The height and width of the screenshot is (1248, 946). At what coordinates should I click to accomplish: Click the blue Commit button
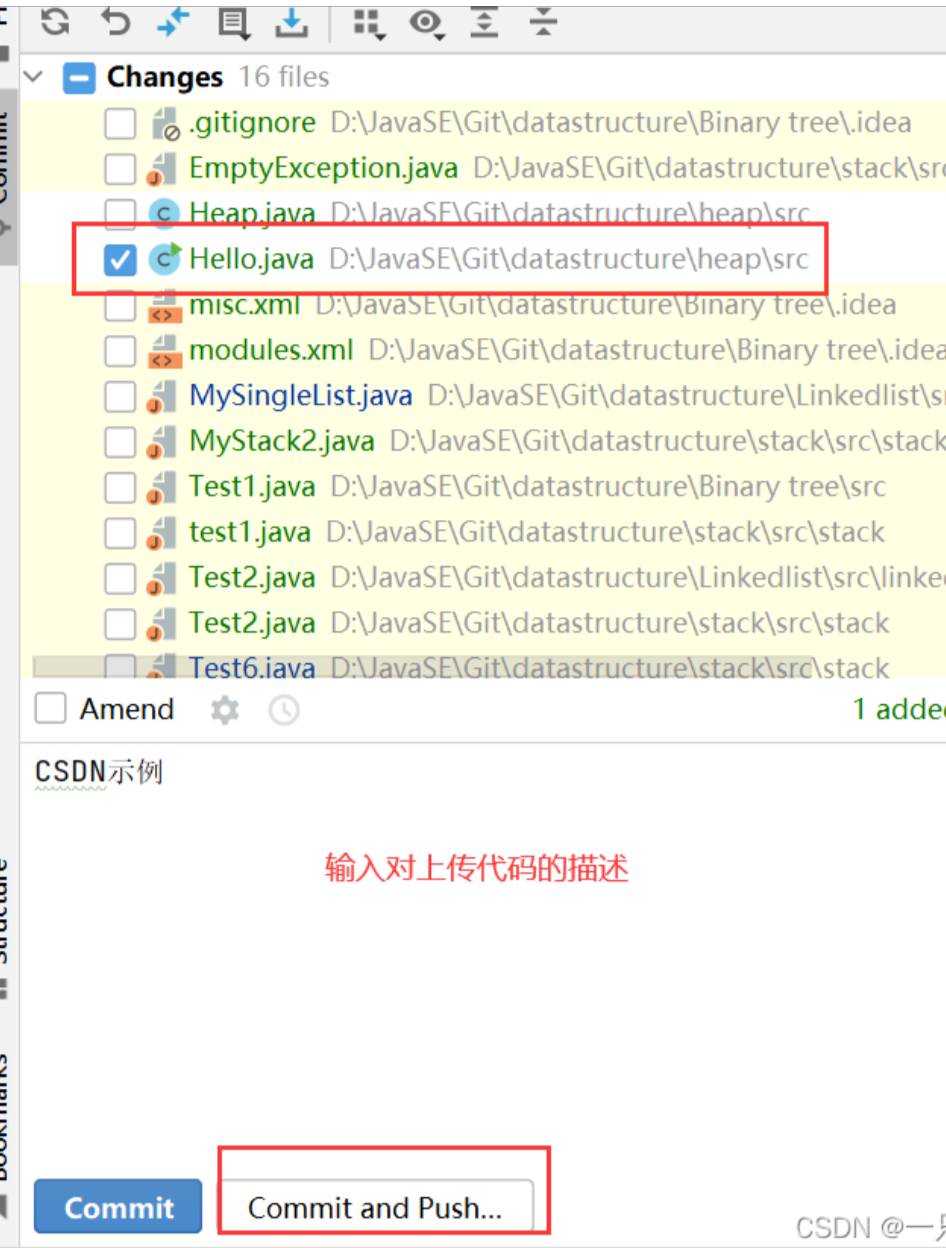click(118, 1207)
